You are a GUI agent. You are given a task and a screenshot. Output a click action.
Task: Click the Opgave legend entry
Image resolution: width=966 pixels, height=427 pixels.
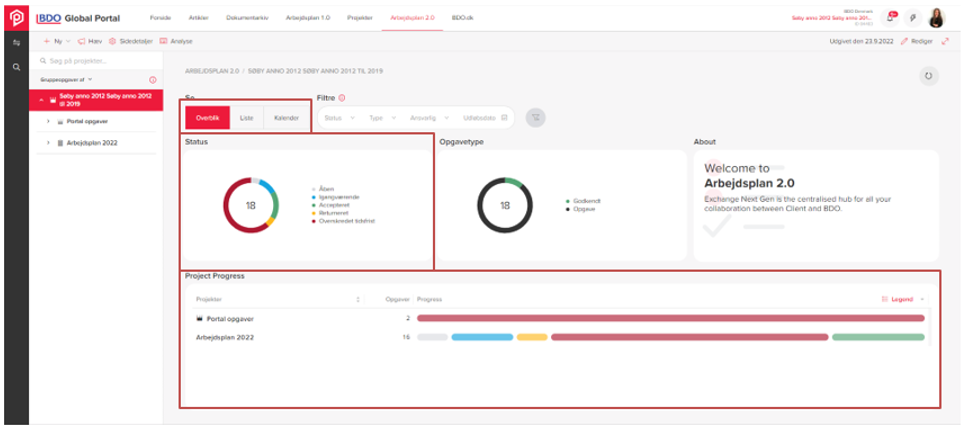pos(578,209)
